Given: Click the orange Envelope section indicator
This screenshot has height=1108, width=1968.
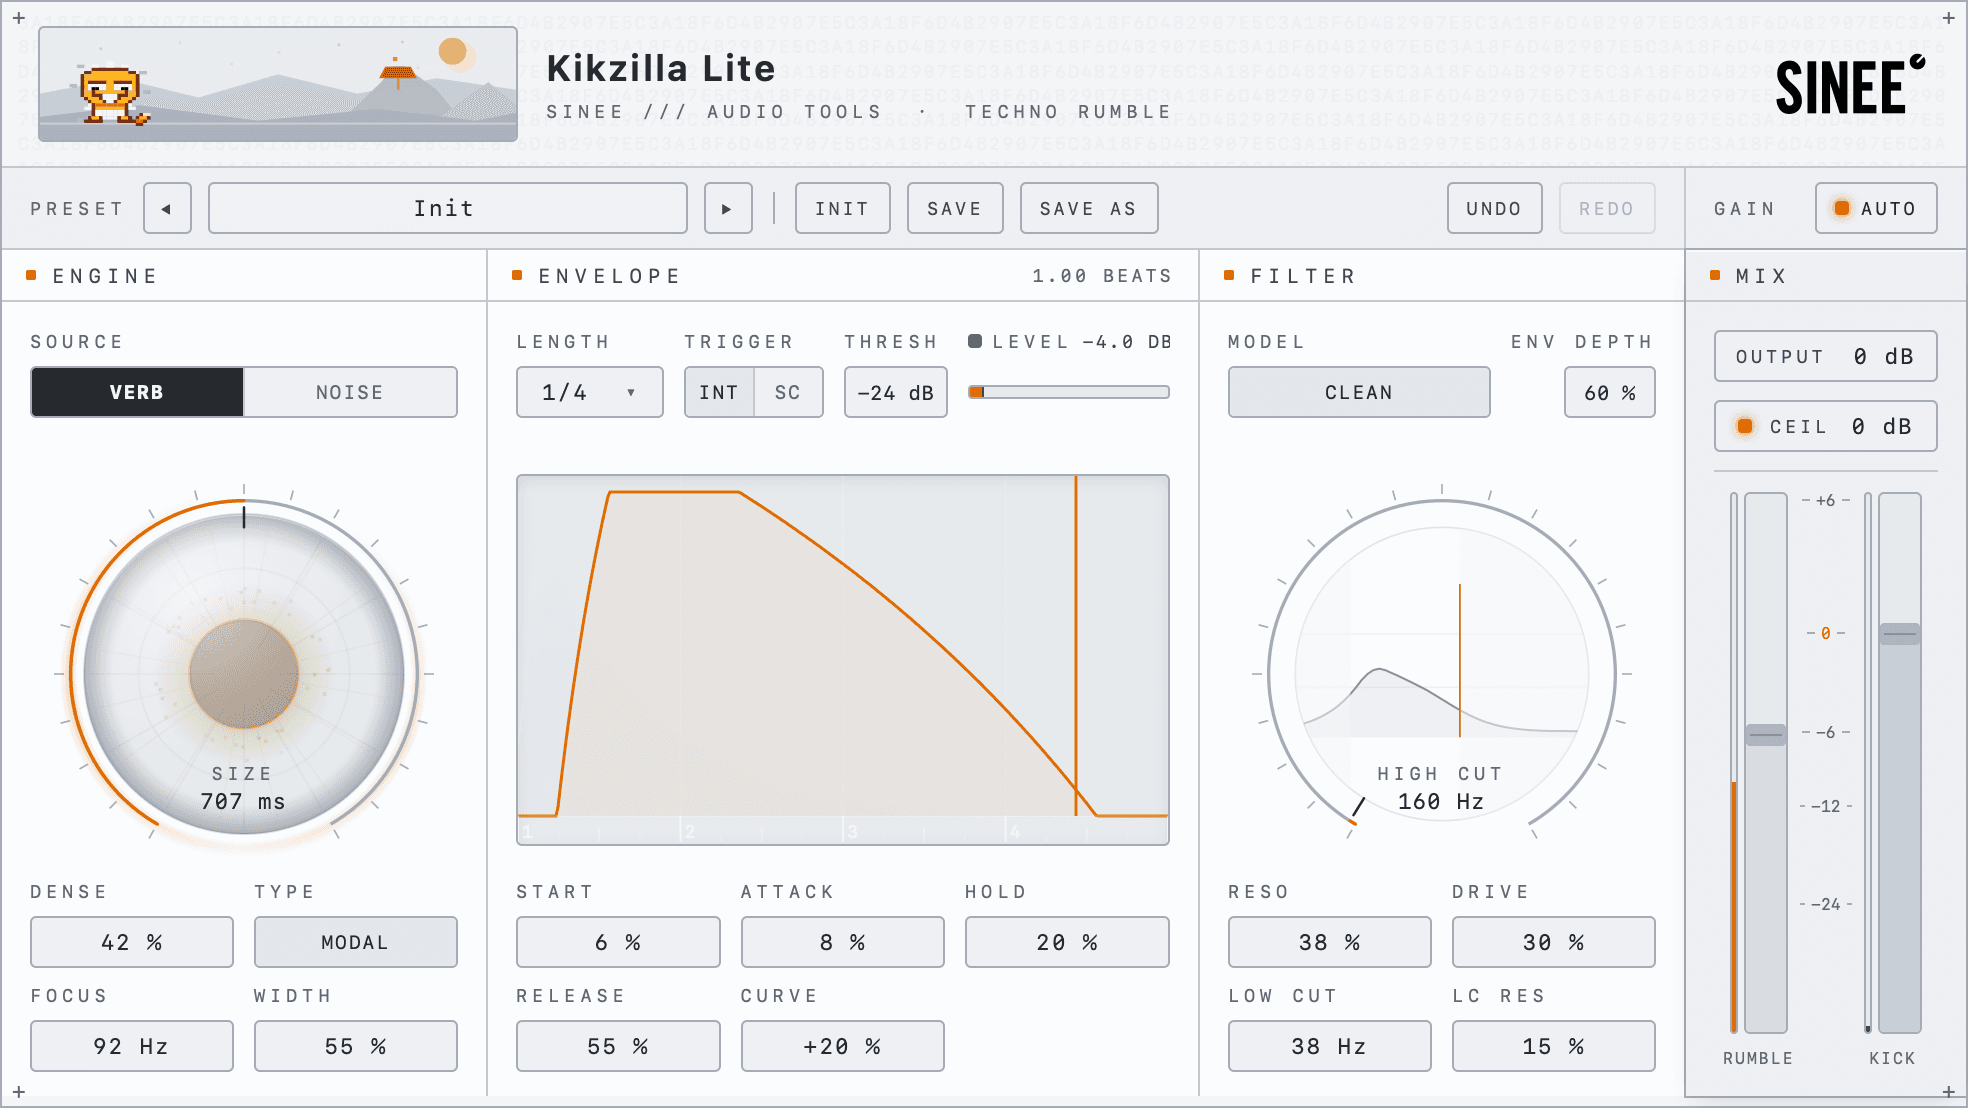Looking at the screenshot, I should (517, 275).
